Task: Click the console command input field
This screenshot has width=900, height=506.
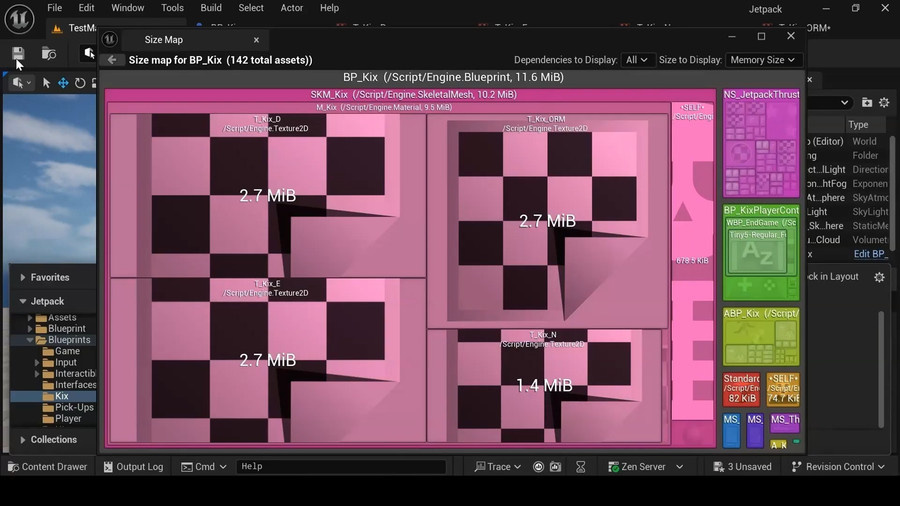Action: tap(341, 466)
